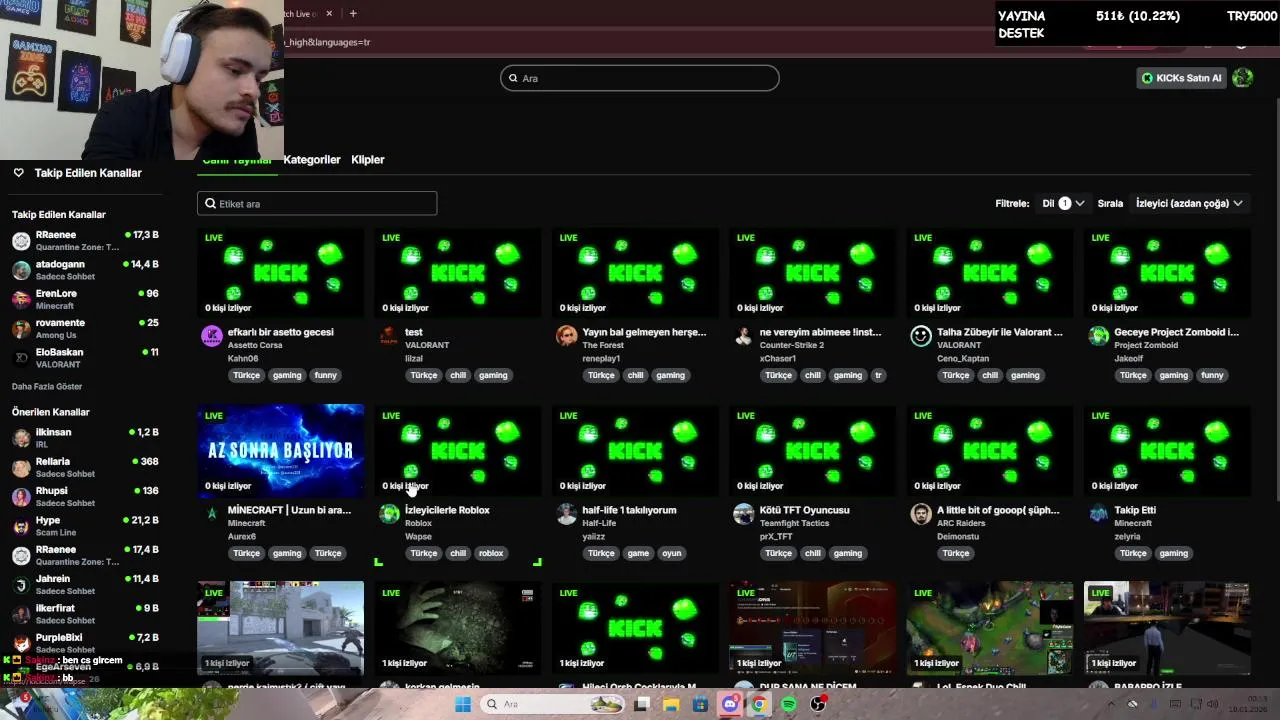Focus the Etiket ara tag search field
1280x720 pixels.
point(317,203)
